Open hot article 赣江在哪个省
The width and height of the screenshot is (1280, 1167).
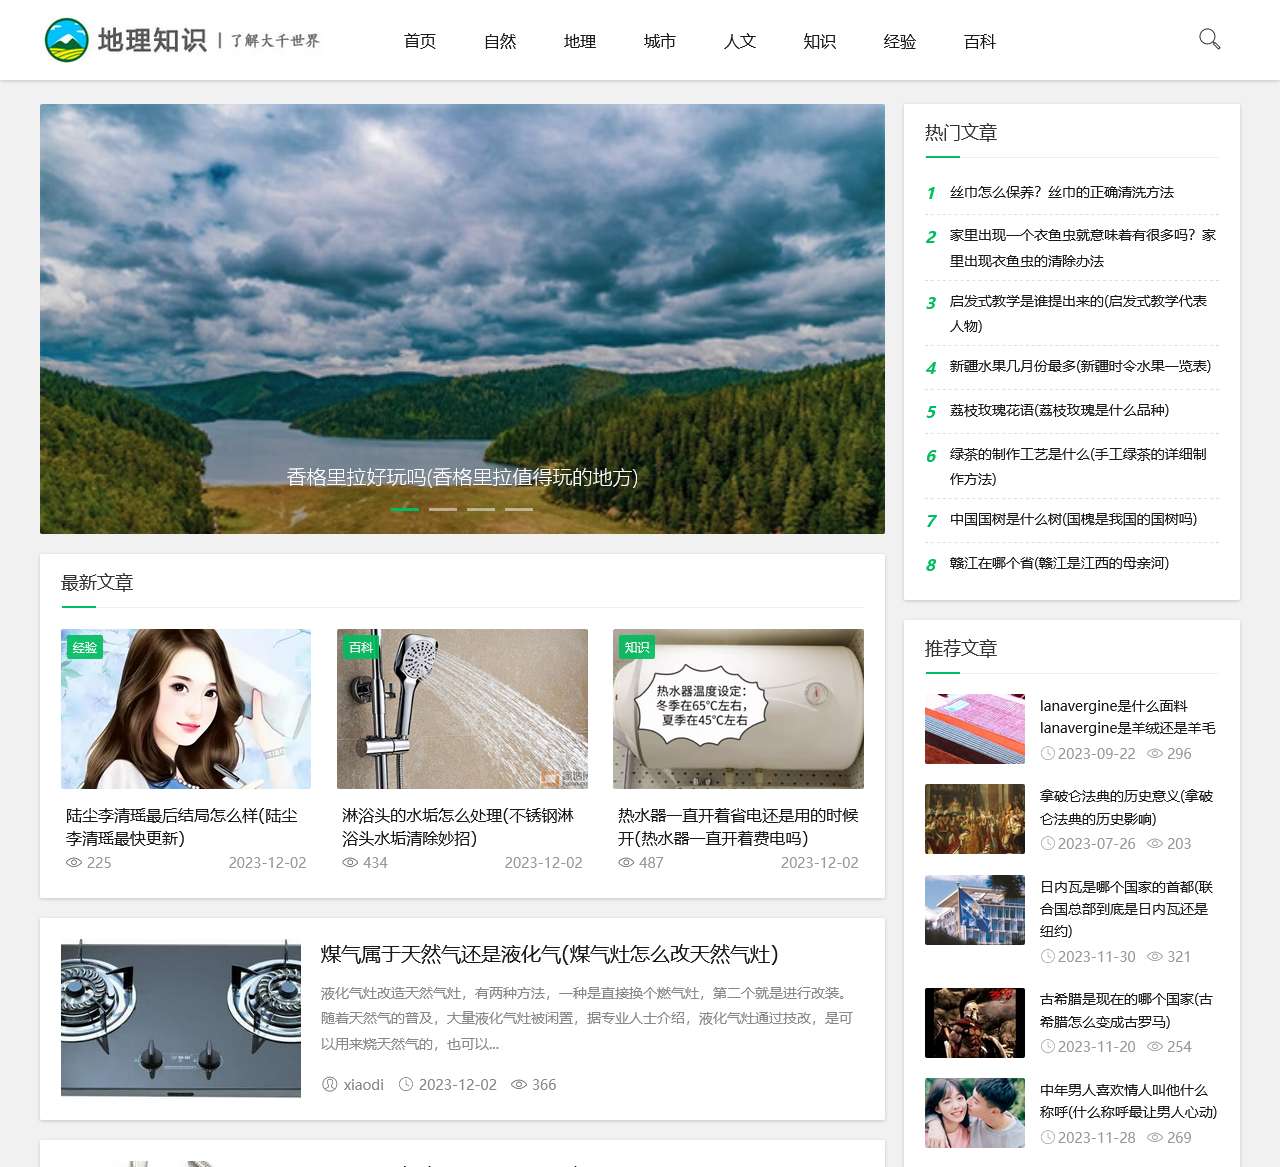coord(1059,563)
